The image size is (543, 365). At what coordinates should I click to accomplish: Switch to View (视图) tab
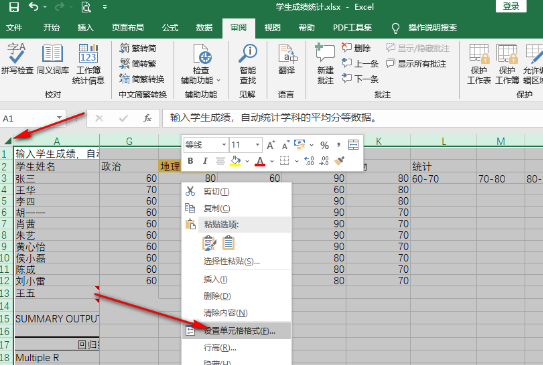[272, 28]
